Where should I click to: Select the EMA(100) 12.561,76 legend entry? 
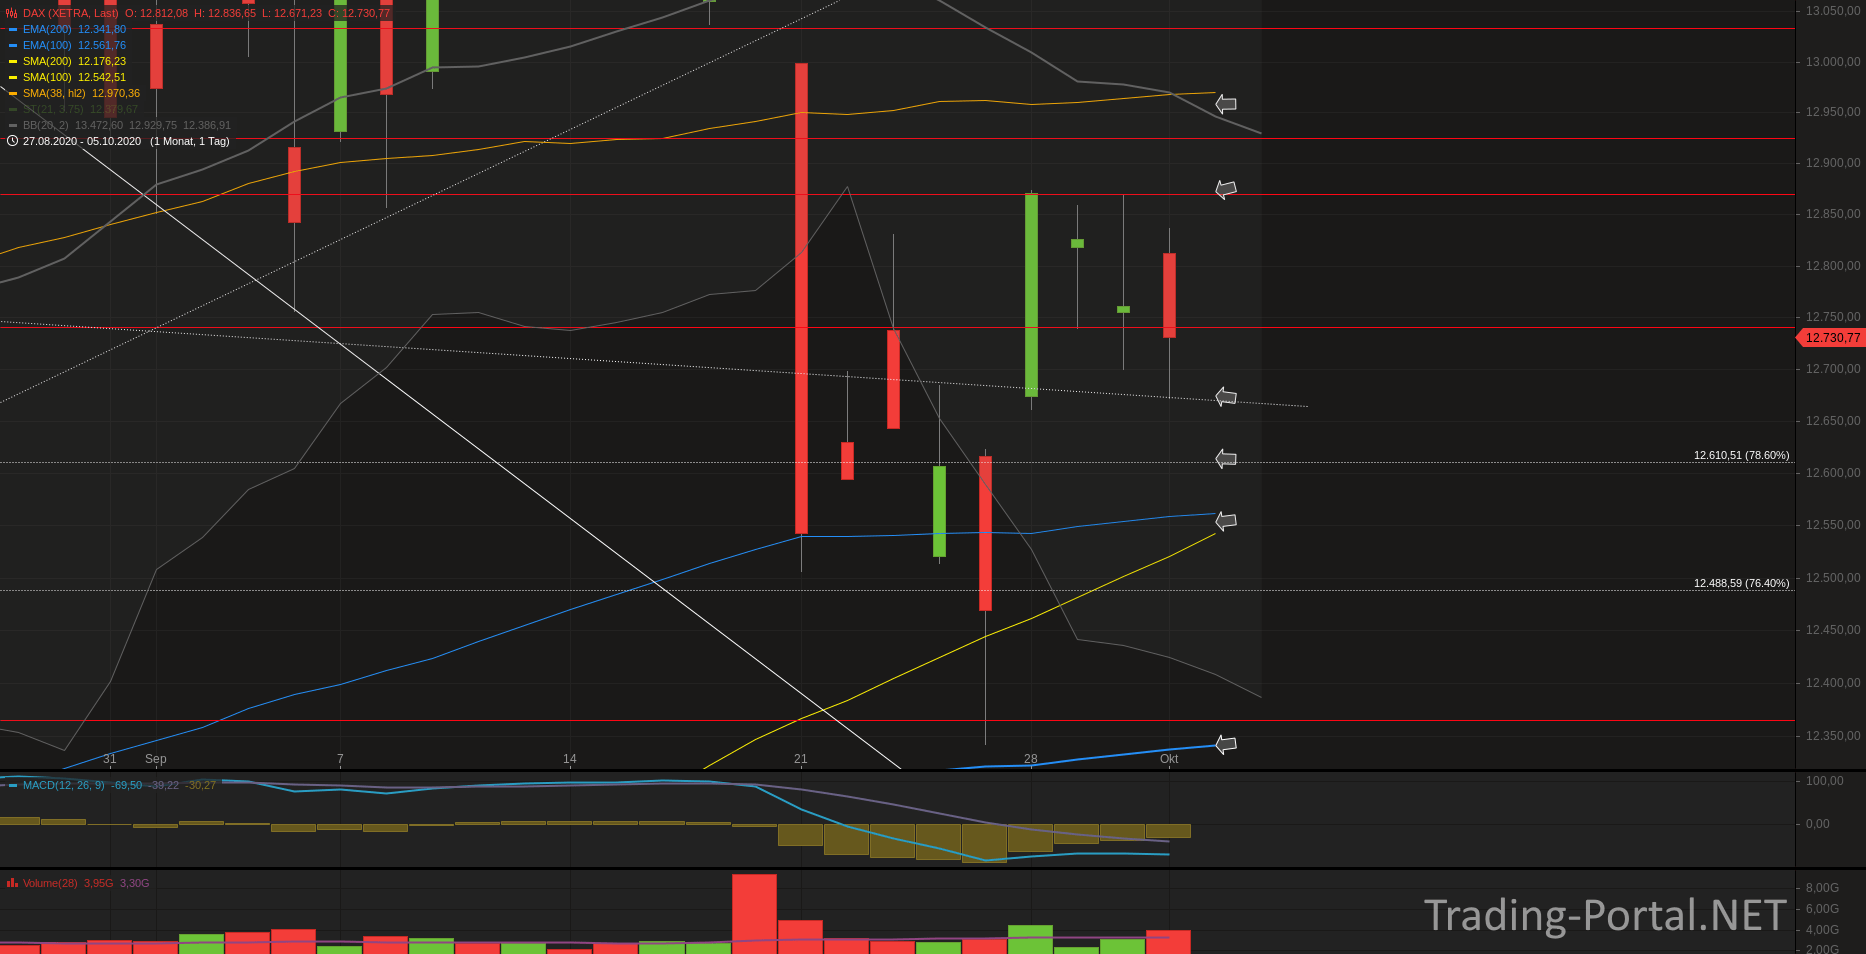point(75,45)
